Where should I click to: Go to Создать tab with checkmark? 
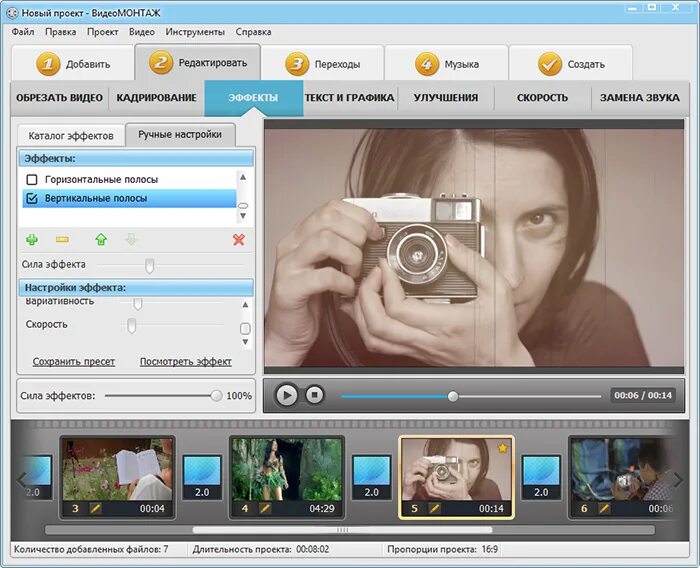(571, 64)
